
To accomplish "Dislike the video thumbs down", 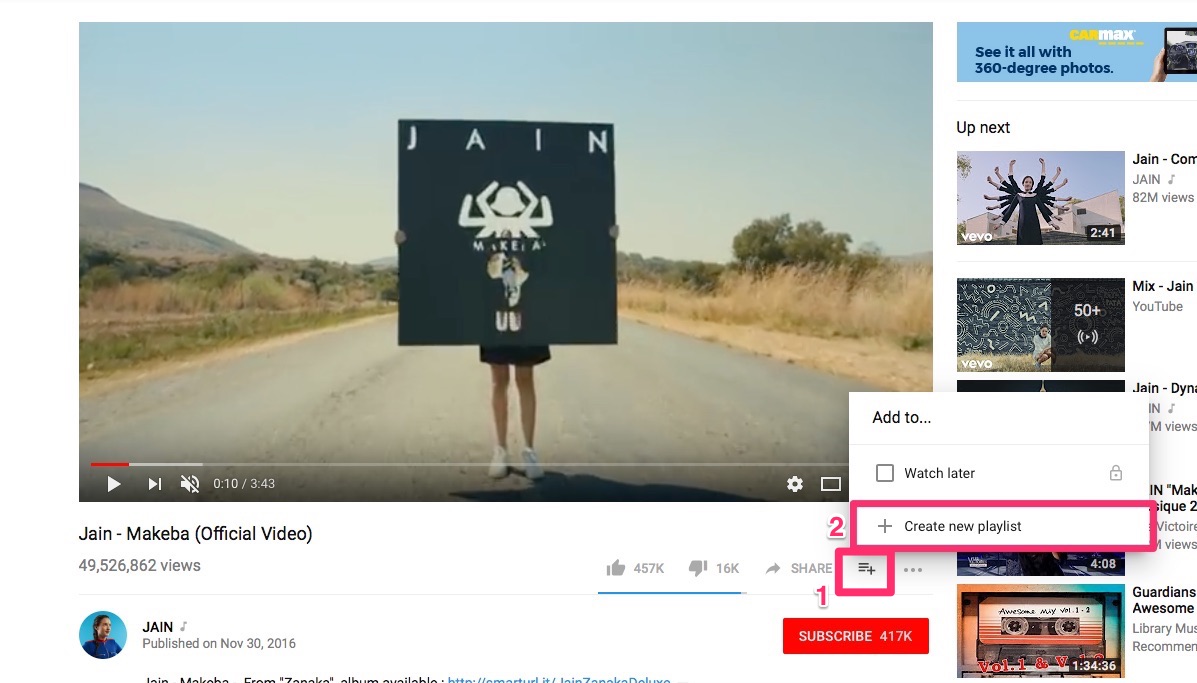I will pyautogui.click(x=714, y=568).
